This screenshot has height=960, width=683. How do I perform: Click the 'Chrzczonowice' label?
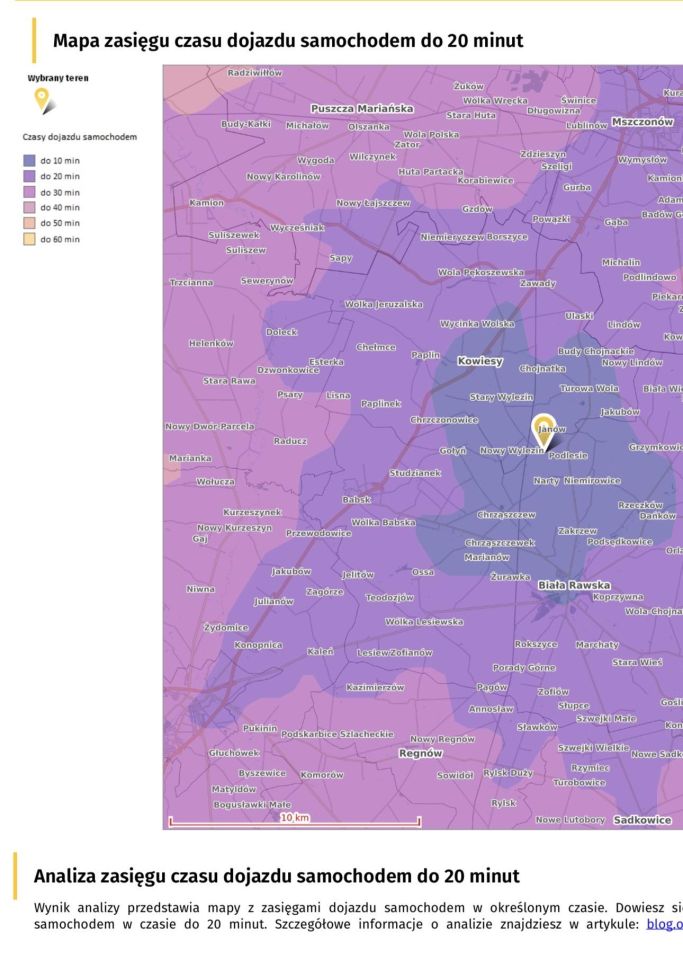point(444,420)
